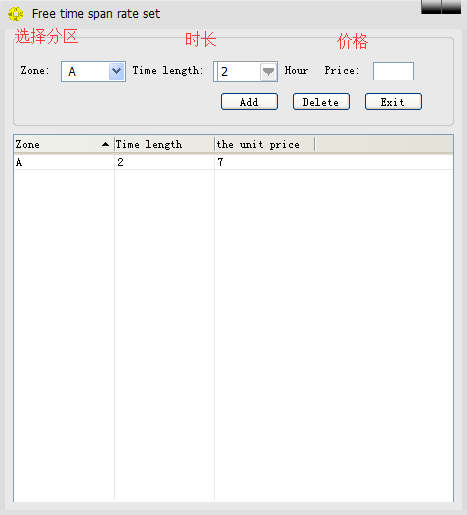Click the yellow application icon in title bar
467x515 pixels.
click(x=15, y=14)
